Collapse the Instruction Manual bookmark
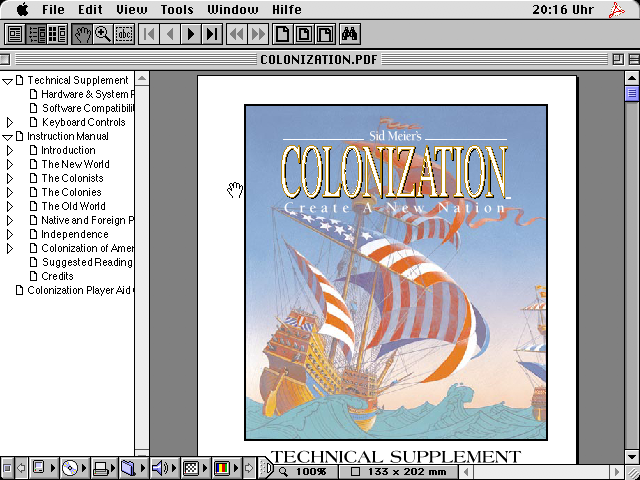This screenshot has height=480, width=640. coord(7,137)
